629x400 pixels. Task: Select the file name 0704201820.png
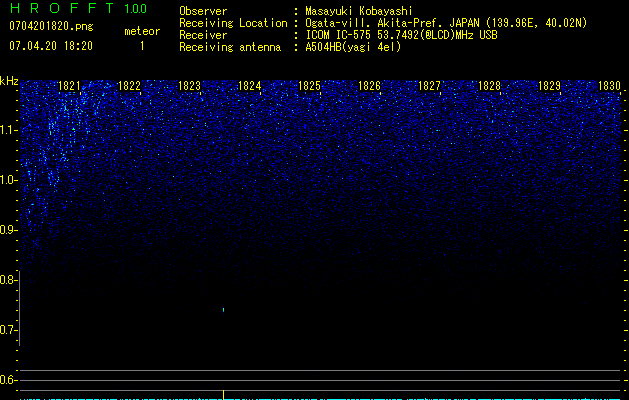[51, 26]
